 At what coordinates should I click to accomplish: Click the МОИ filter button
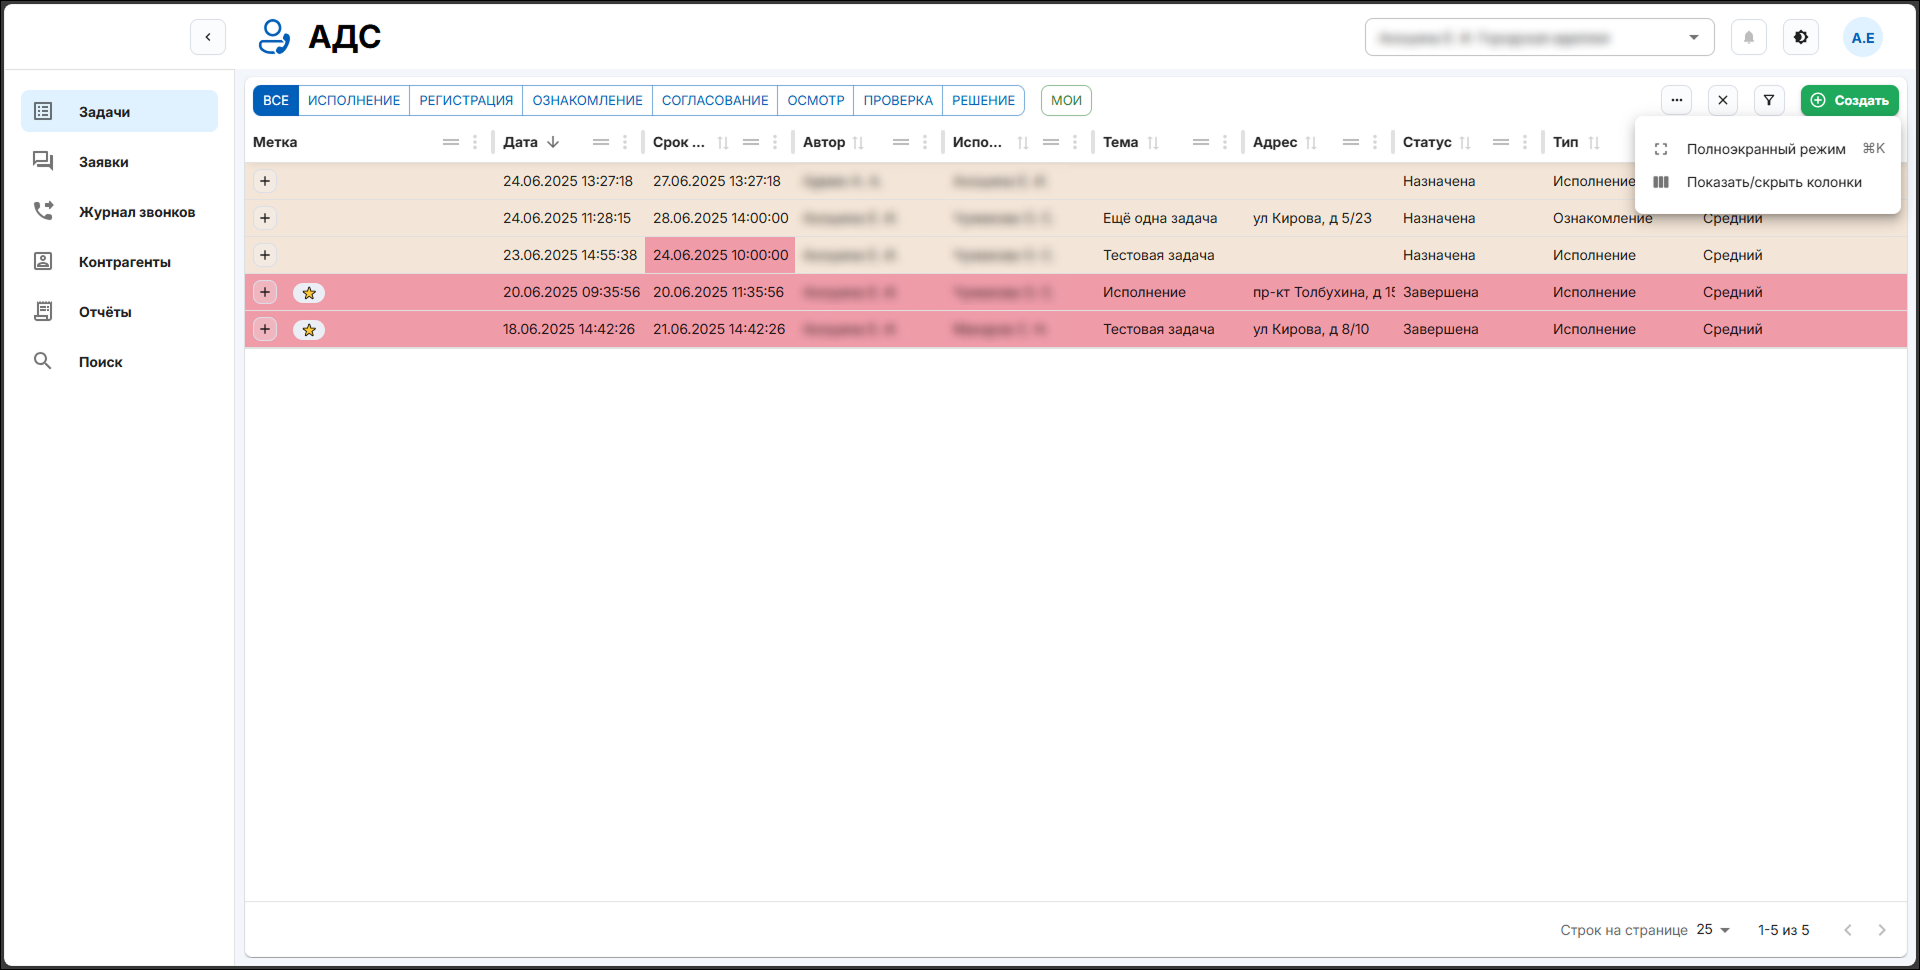click(x=1066, y=100)
